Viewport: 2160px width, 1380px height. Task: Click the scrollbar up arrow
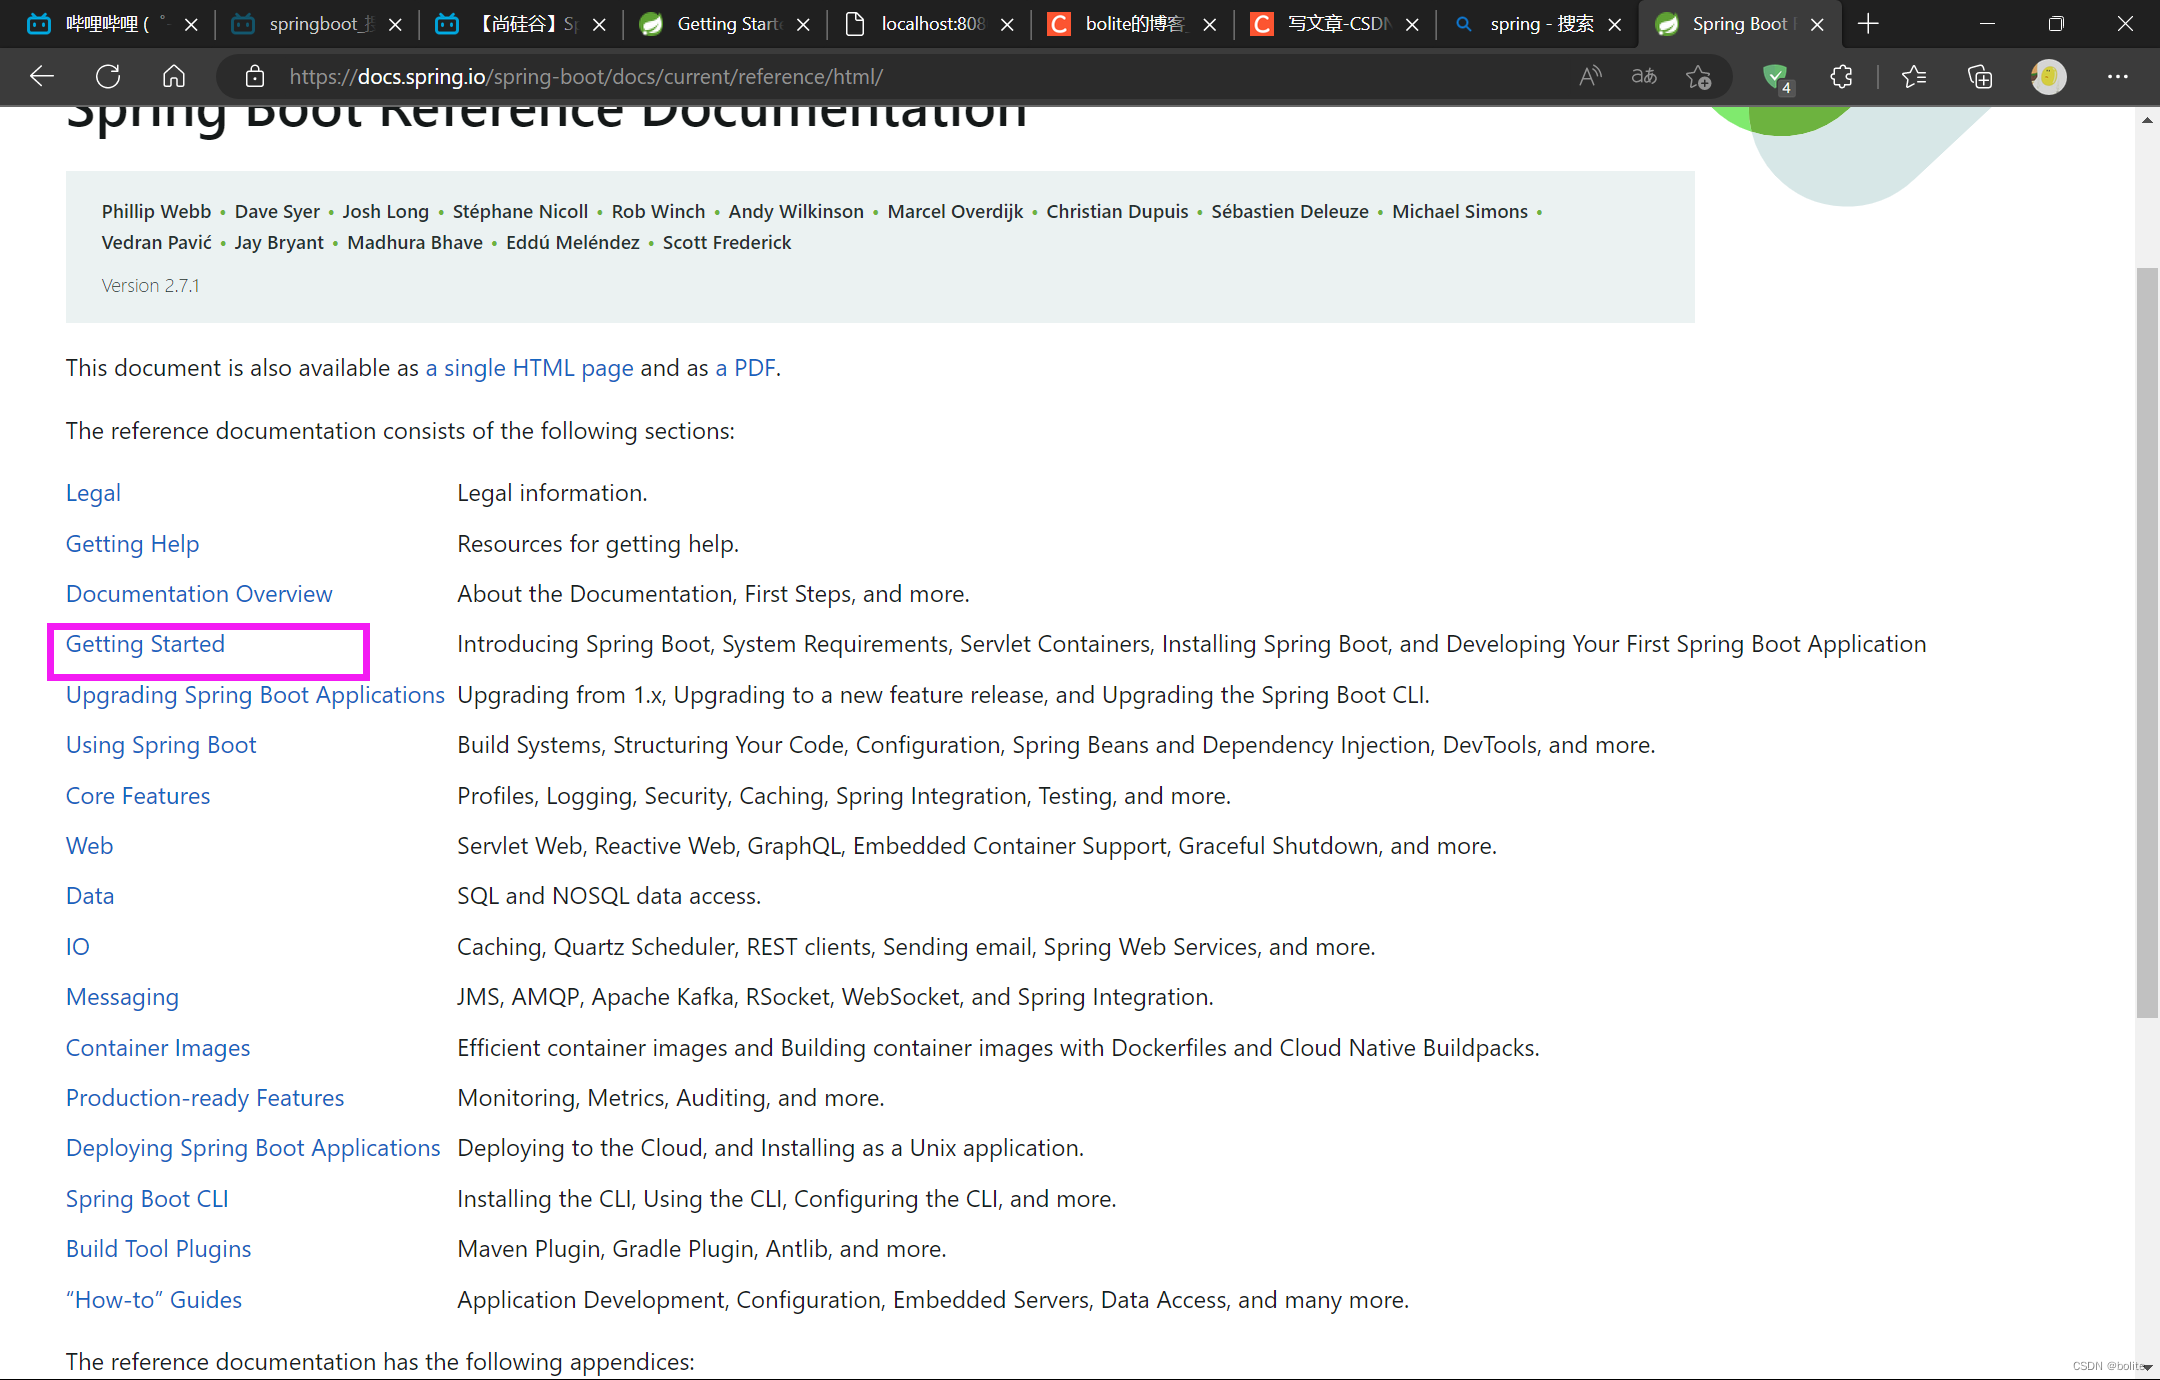tap(2146, 120)
